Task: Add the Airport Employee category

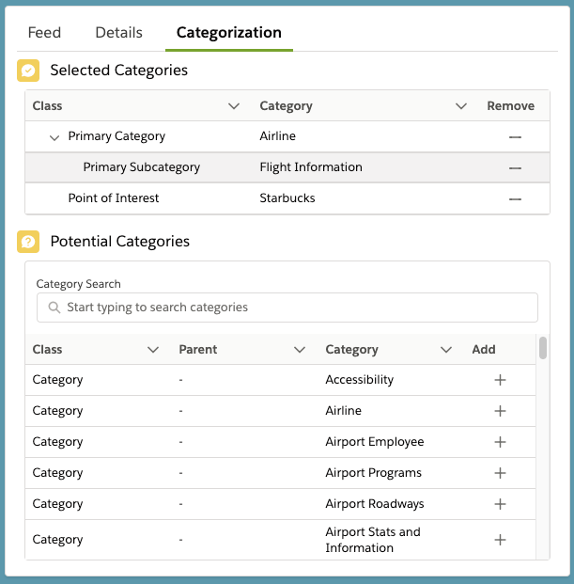Action: tap(500, 442)
